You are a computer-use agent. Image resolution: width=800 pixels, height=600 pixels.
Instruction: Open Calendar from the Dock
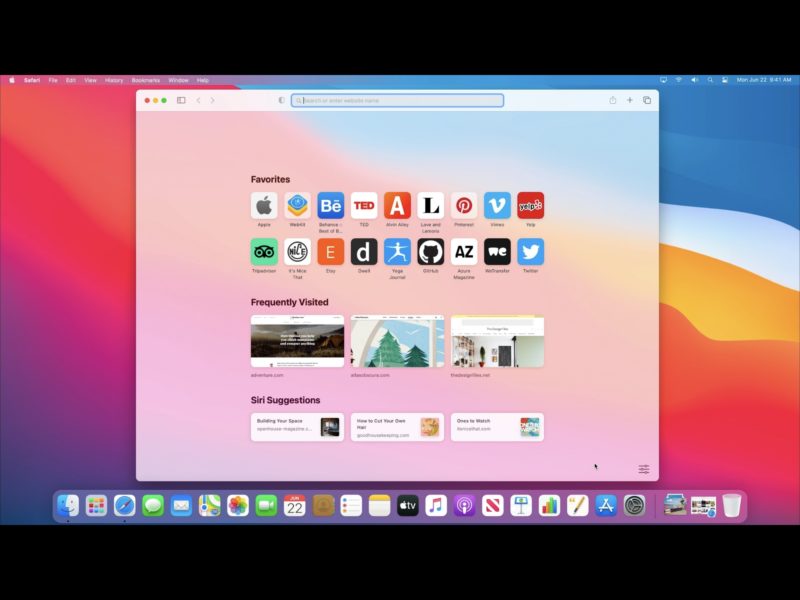tap(294, 506)
